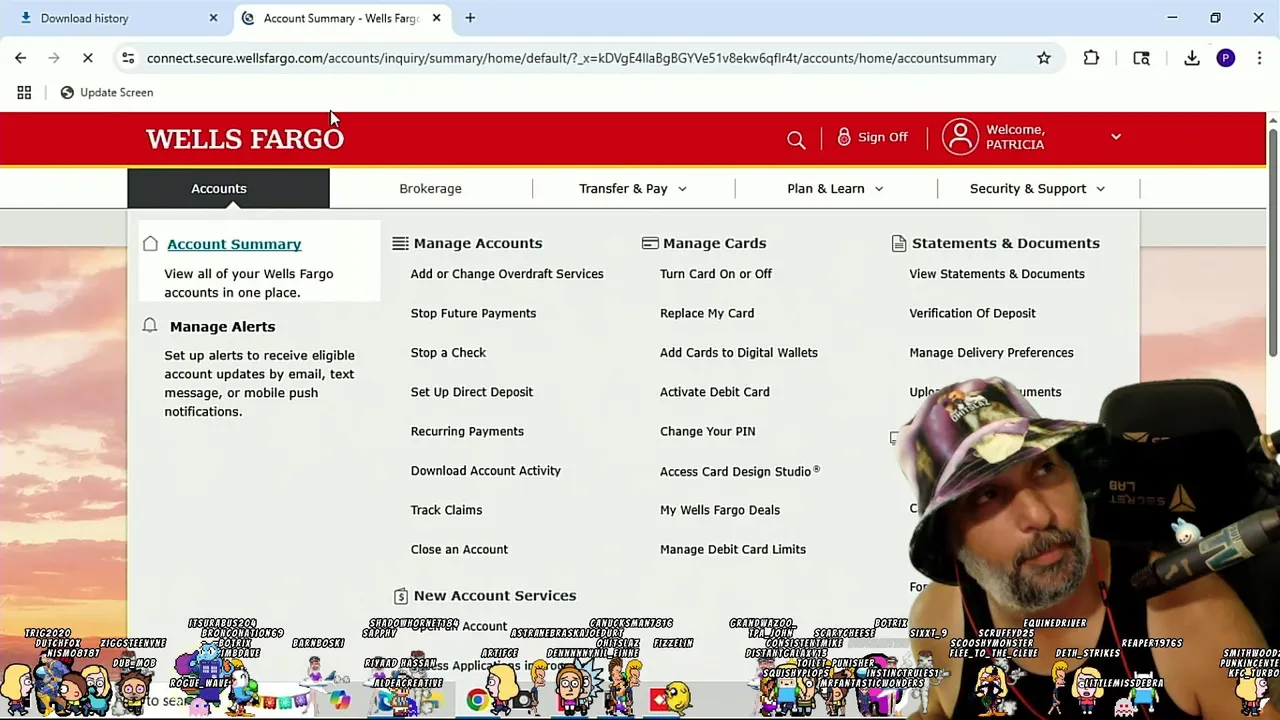Open the Brokerage menu item
The width and height of the screenshot is (1280, 720).
(430, 188)
